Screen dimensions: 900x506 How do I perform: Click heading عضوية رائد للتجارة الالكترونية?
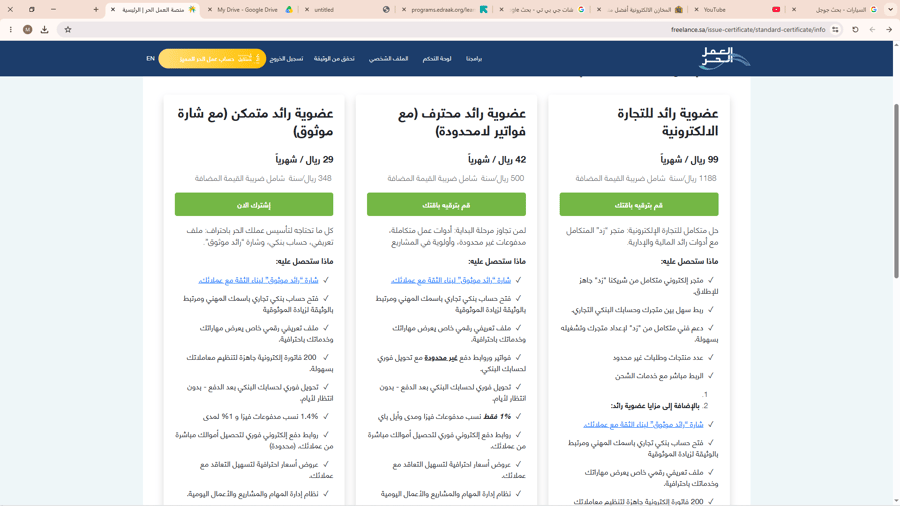(x=668, y=122)
